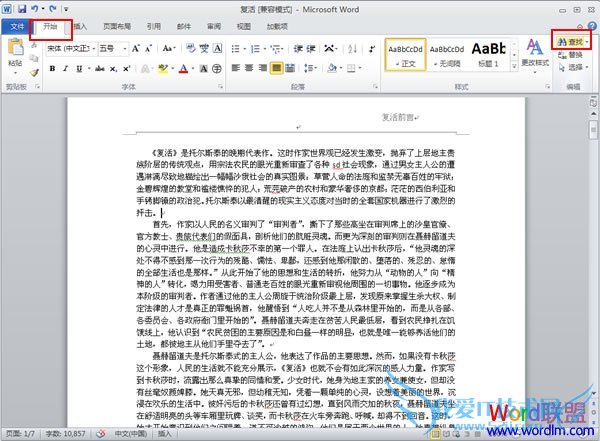The image size is (600, 441).
Task: Toggle bold formatting
Action: [52, 69]
